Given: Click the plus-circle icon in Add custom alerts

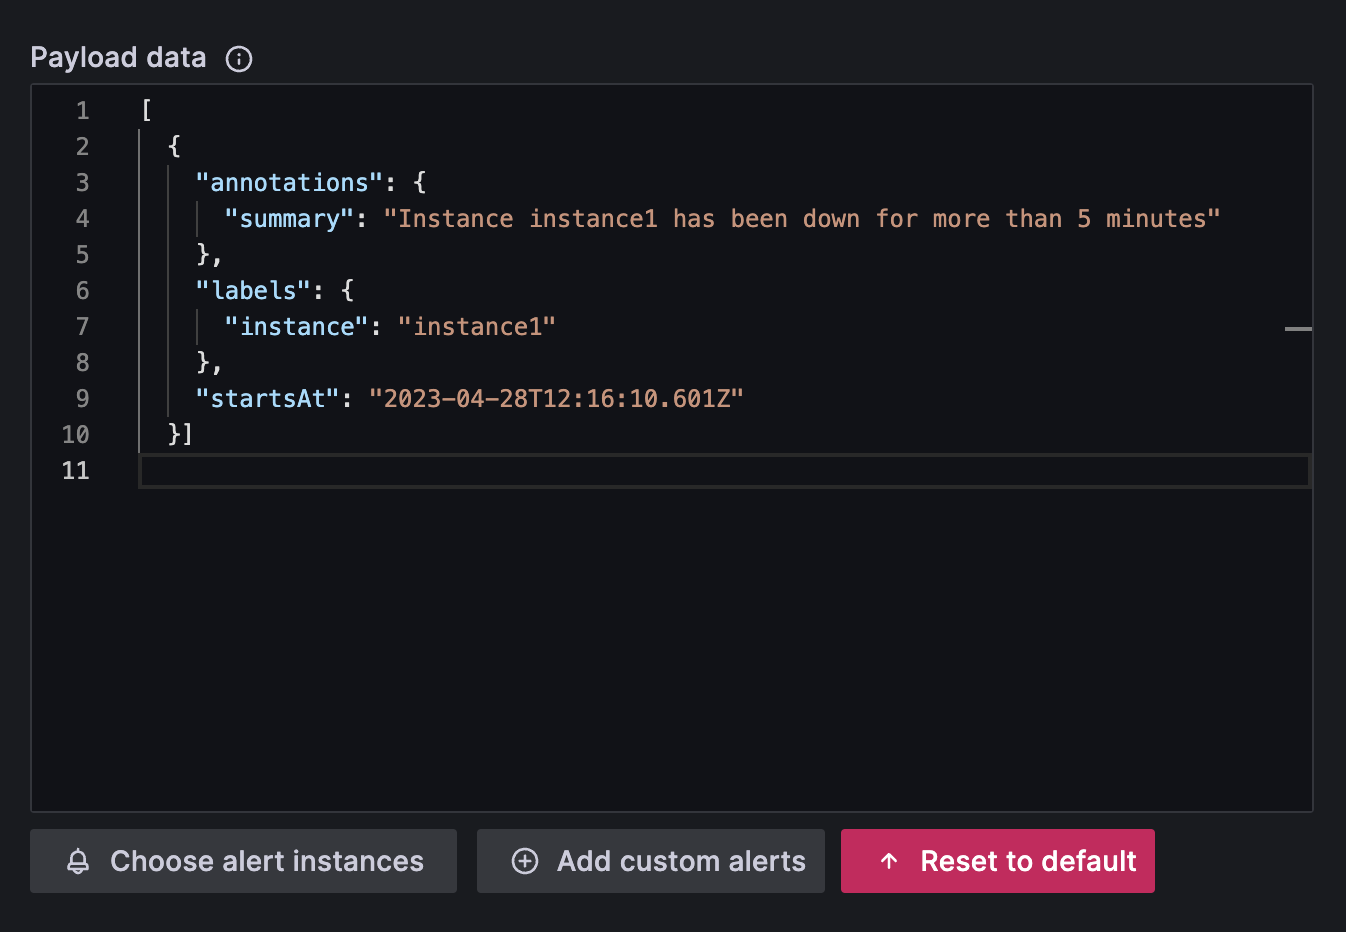Looking at the screenshot, I should point(524,861).
